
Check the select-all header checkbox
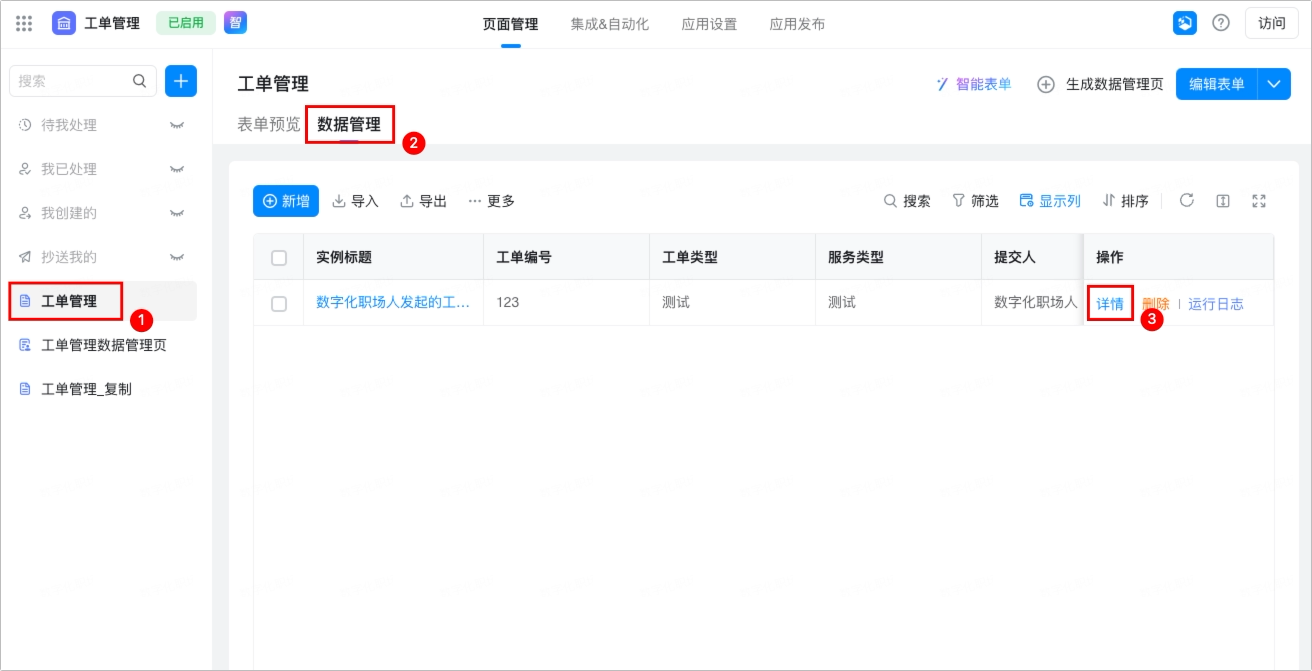point(279,257)
